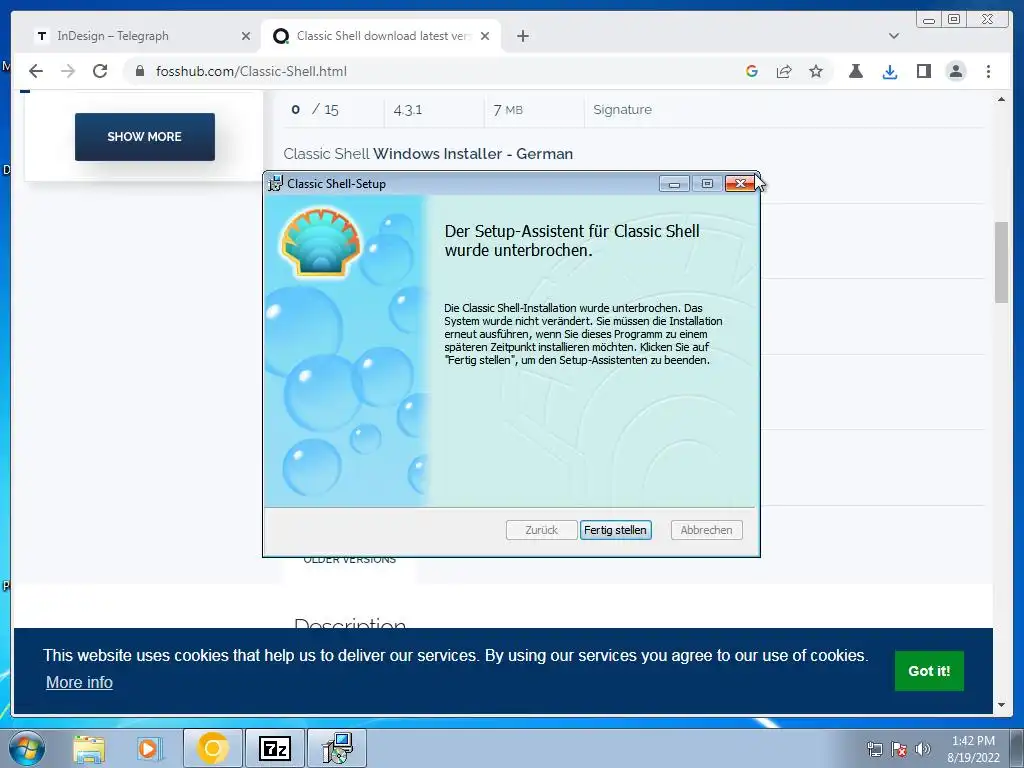Click the taskbar clock showing 1:42 PM

coord(973,741)
